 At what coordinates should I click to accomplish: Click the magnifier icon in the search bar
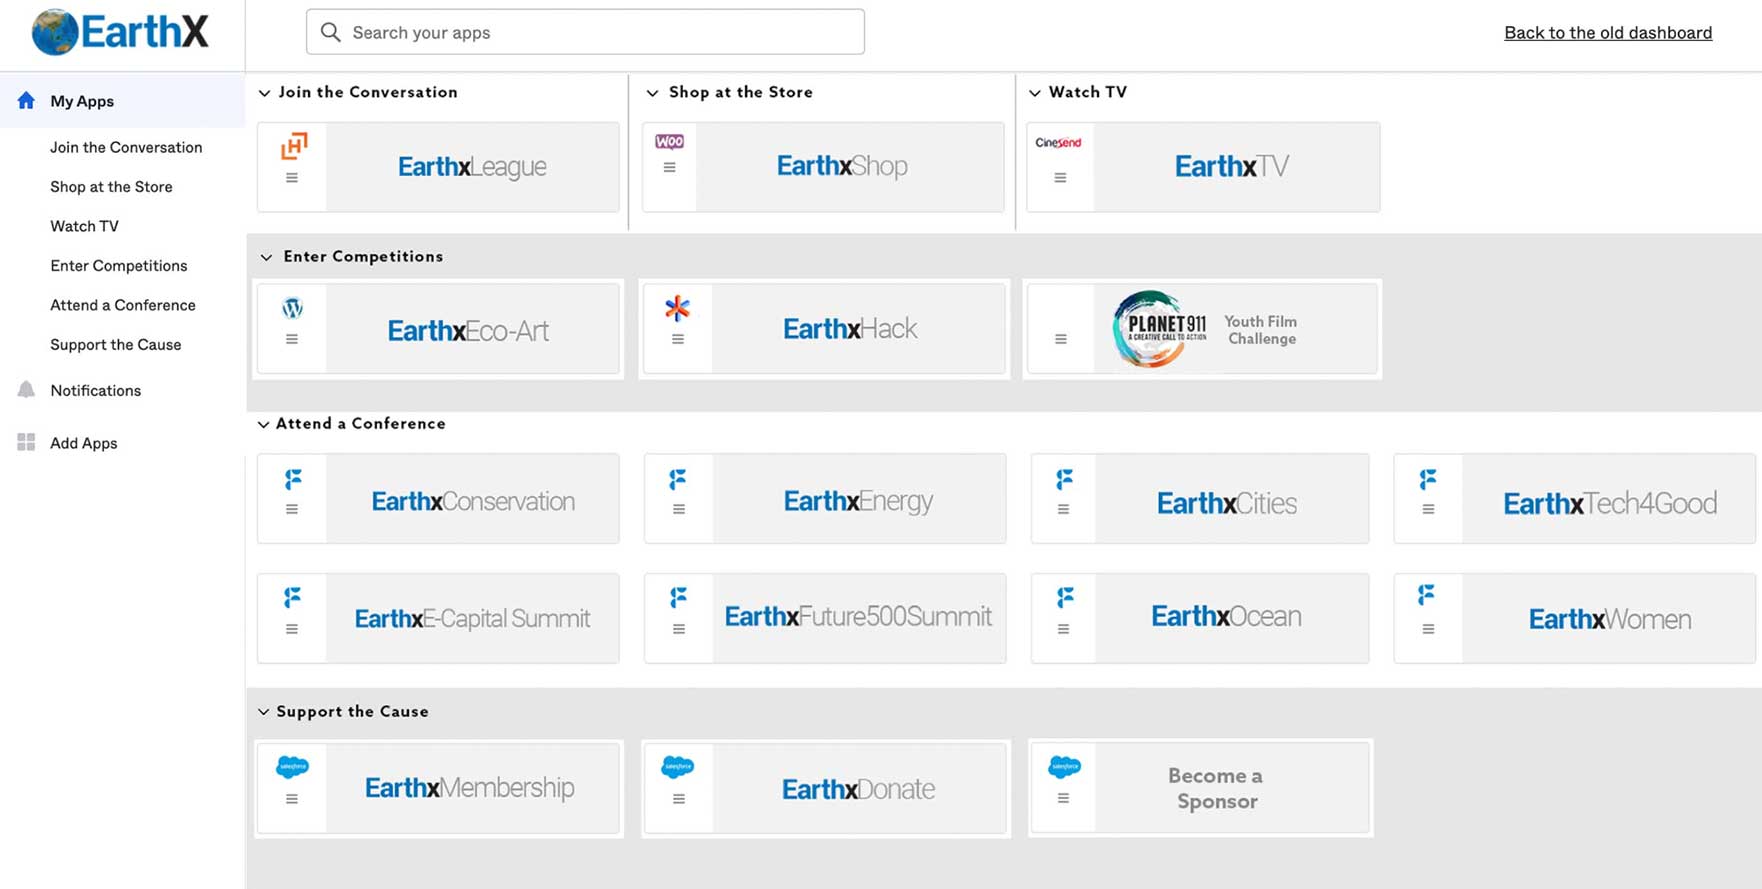click(x=331, y=32)
